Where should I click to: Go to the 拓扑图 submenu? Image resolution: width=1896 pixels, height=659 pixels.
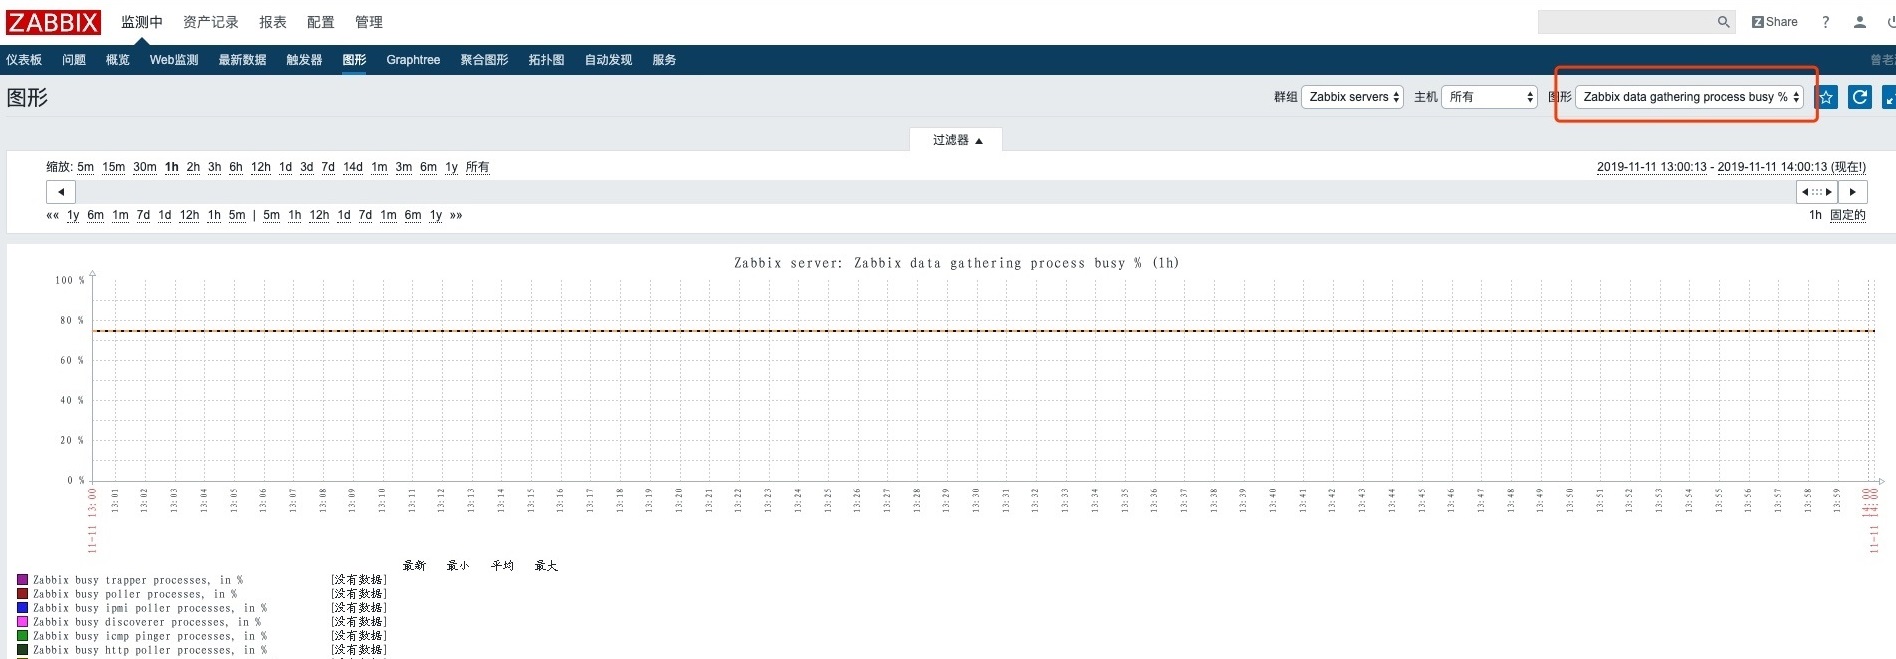546,60
